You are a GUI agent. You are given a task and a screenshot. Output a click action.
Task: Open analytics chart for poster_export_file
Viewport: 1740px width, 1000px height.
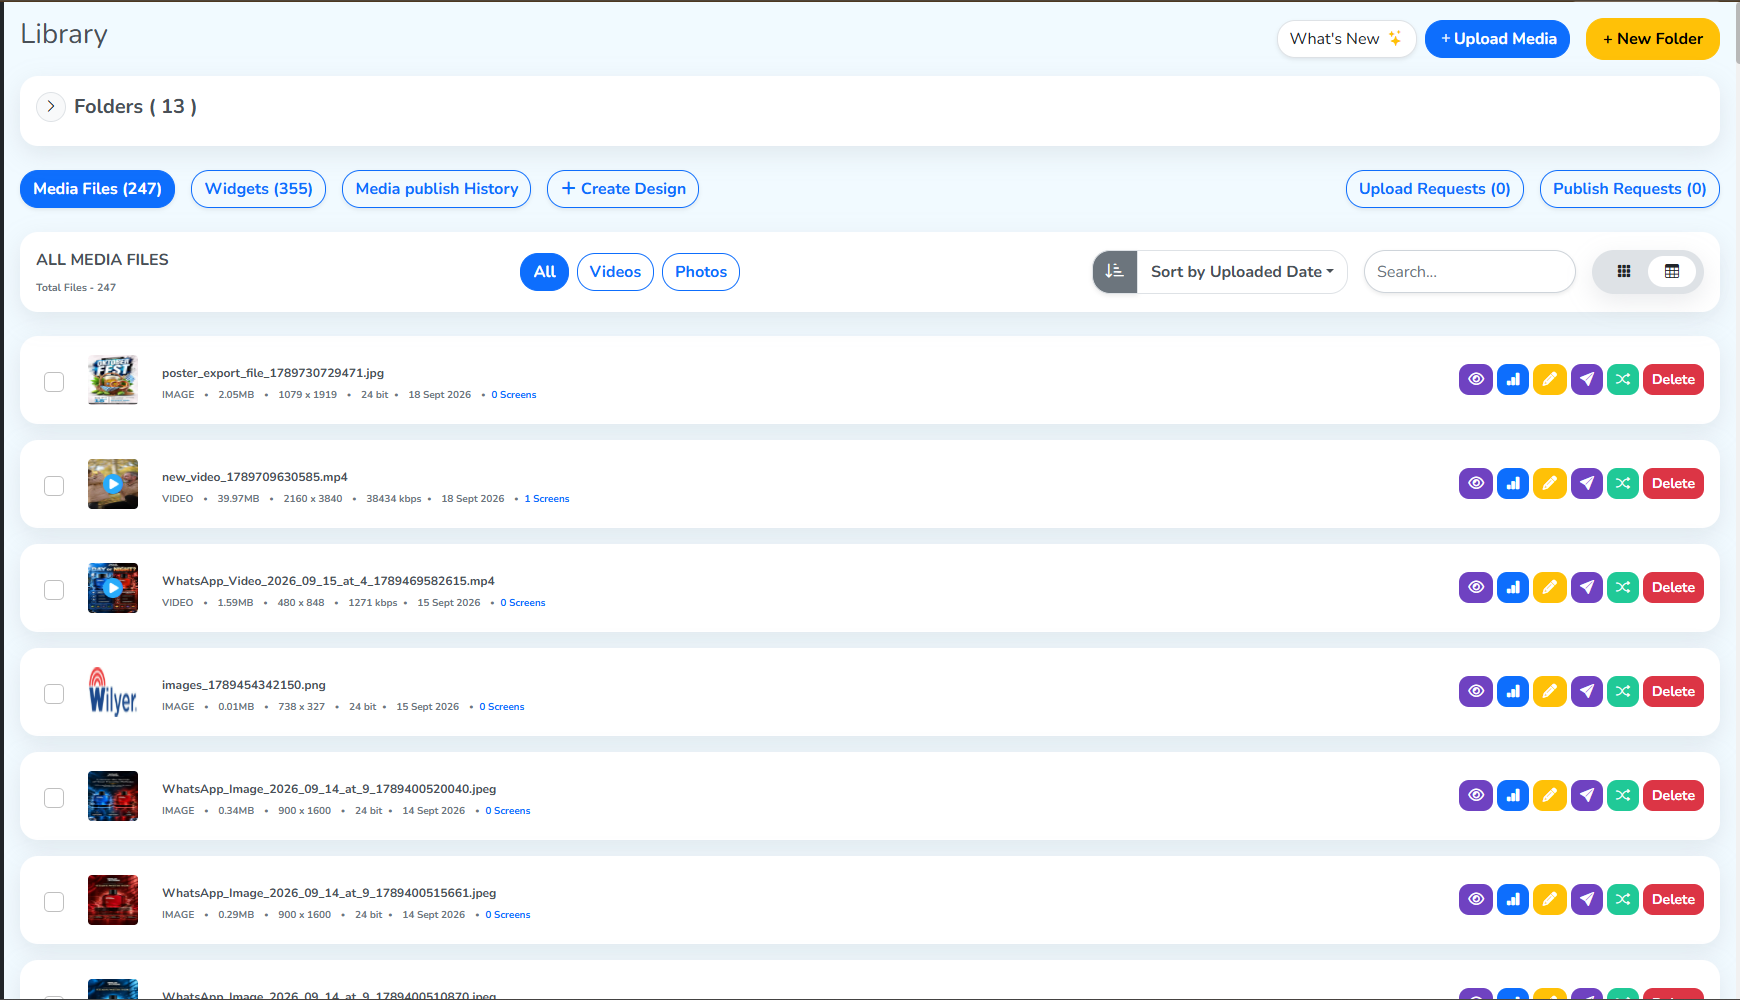1512,379
